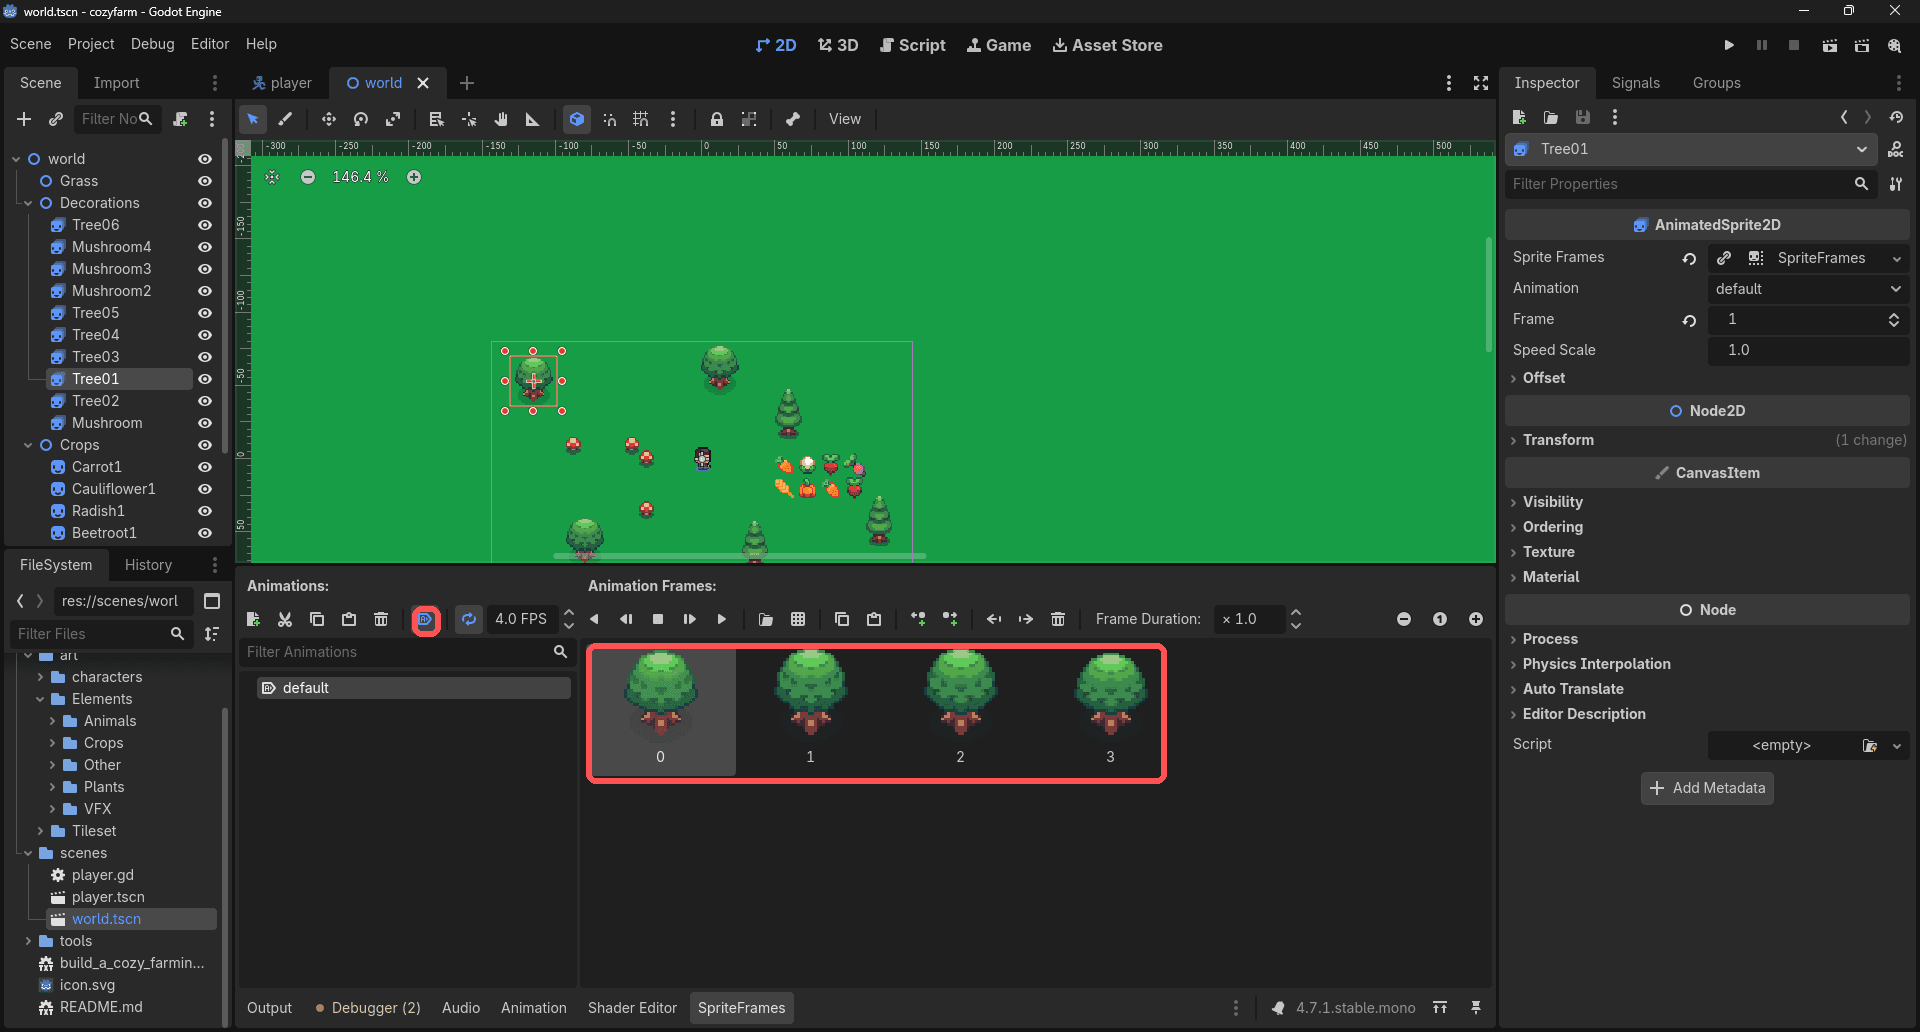Expand the characters folder in FileSystem

click(x=40, y=677)
